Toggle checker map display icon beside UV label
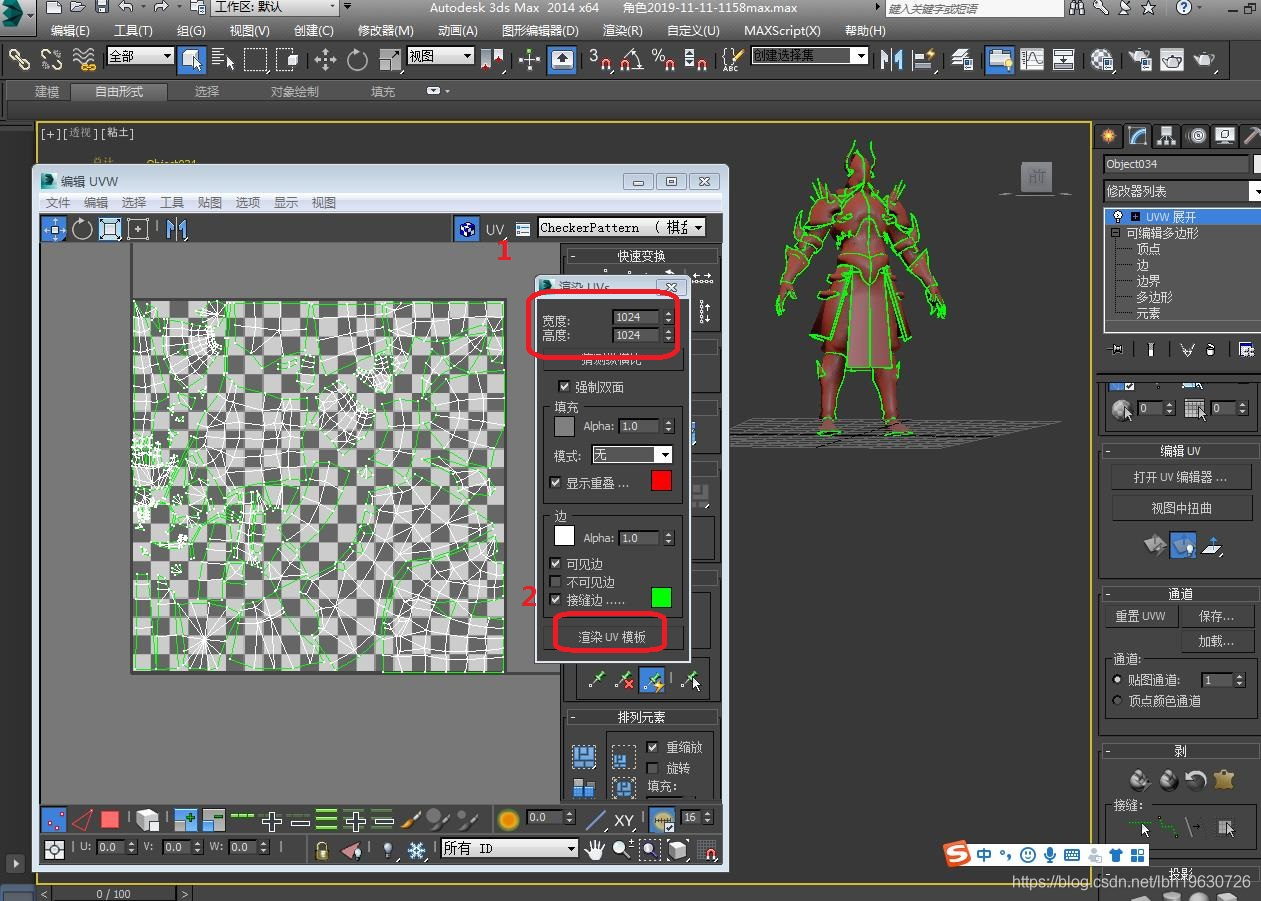Image resolution: width=1261 pixels, height=901 pixels. [x=466, y=229]
